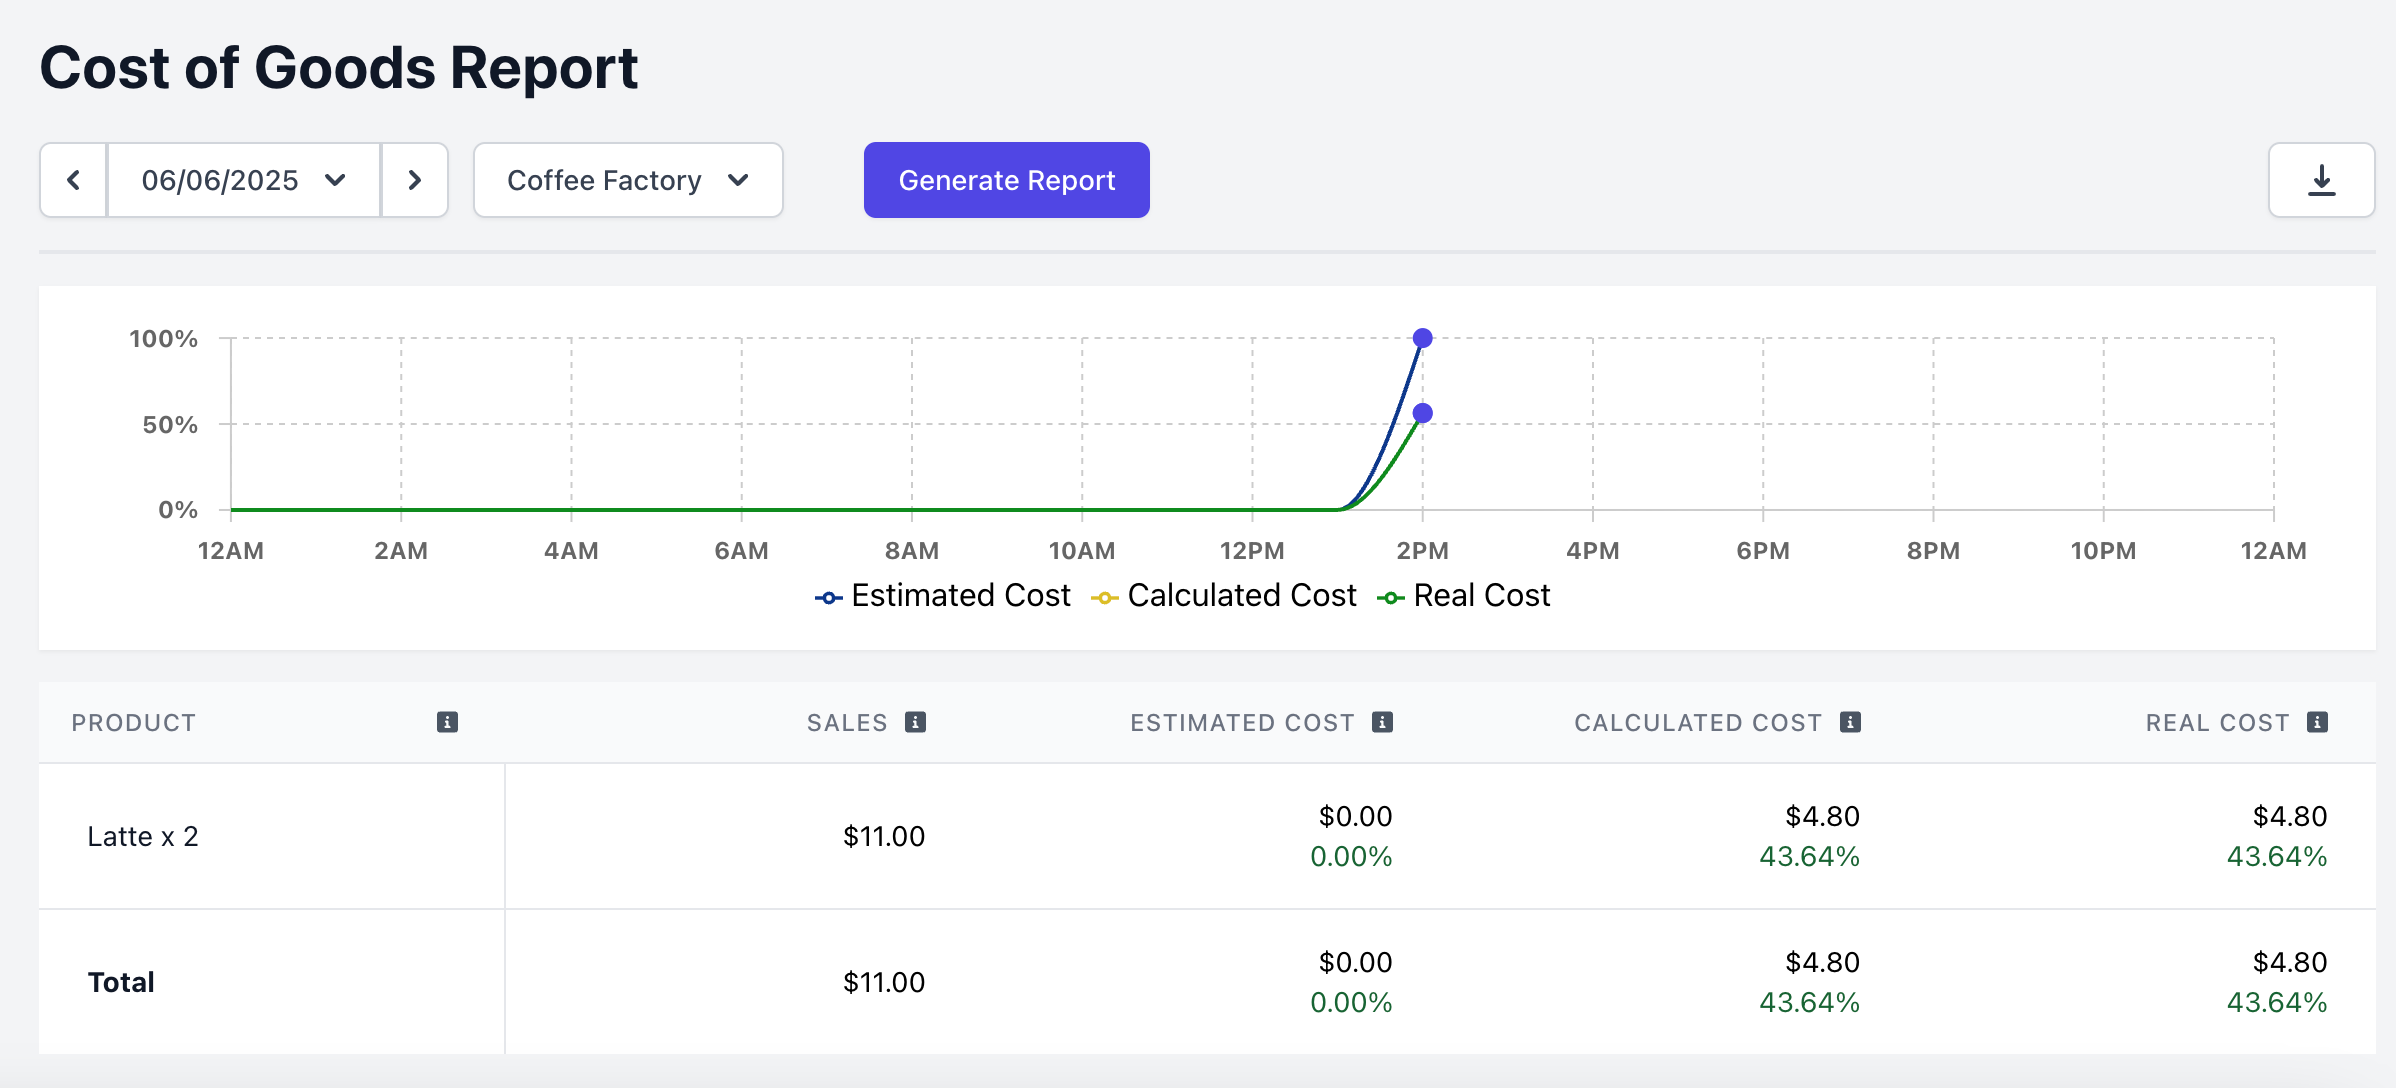This screenshot has height=1088, width=2396.
Task: Click the download report icon
Action: coord(2321,180)
